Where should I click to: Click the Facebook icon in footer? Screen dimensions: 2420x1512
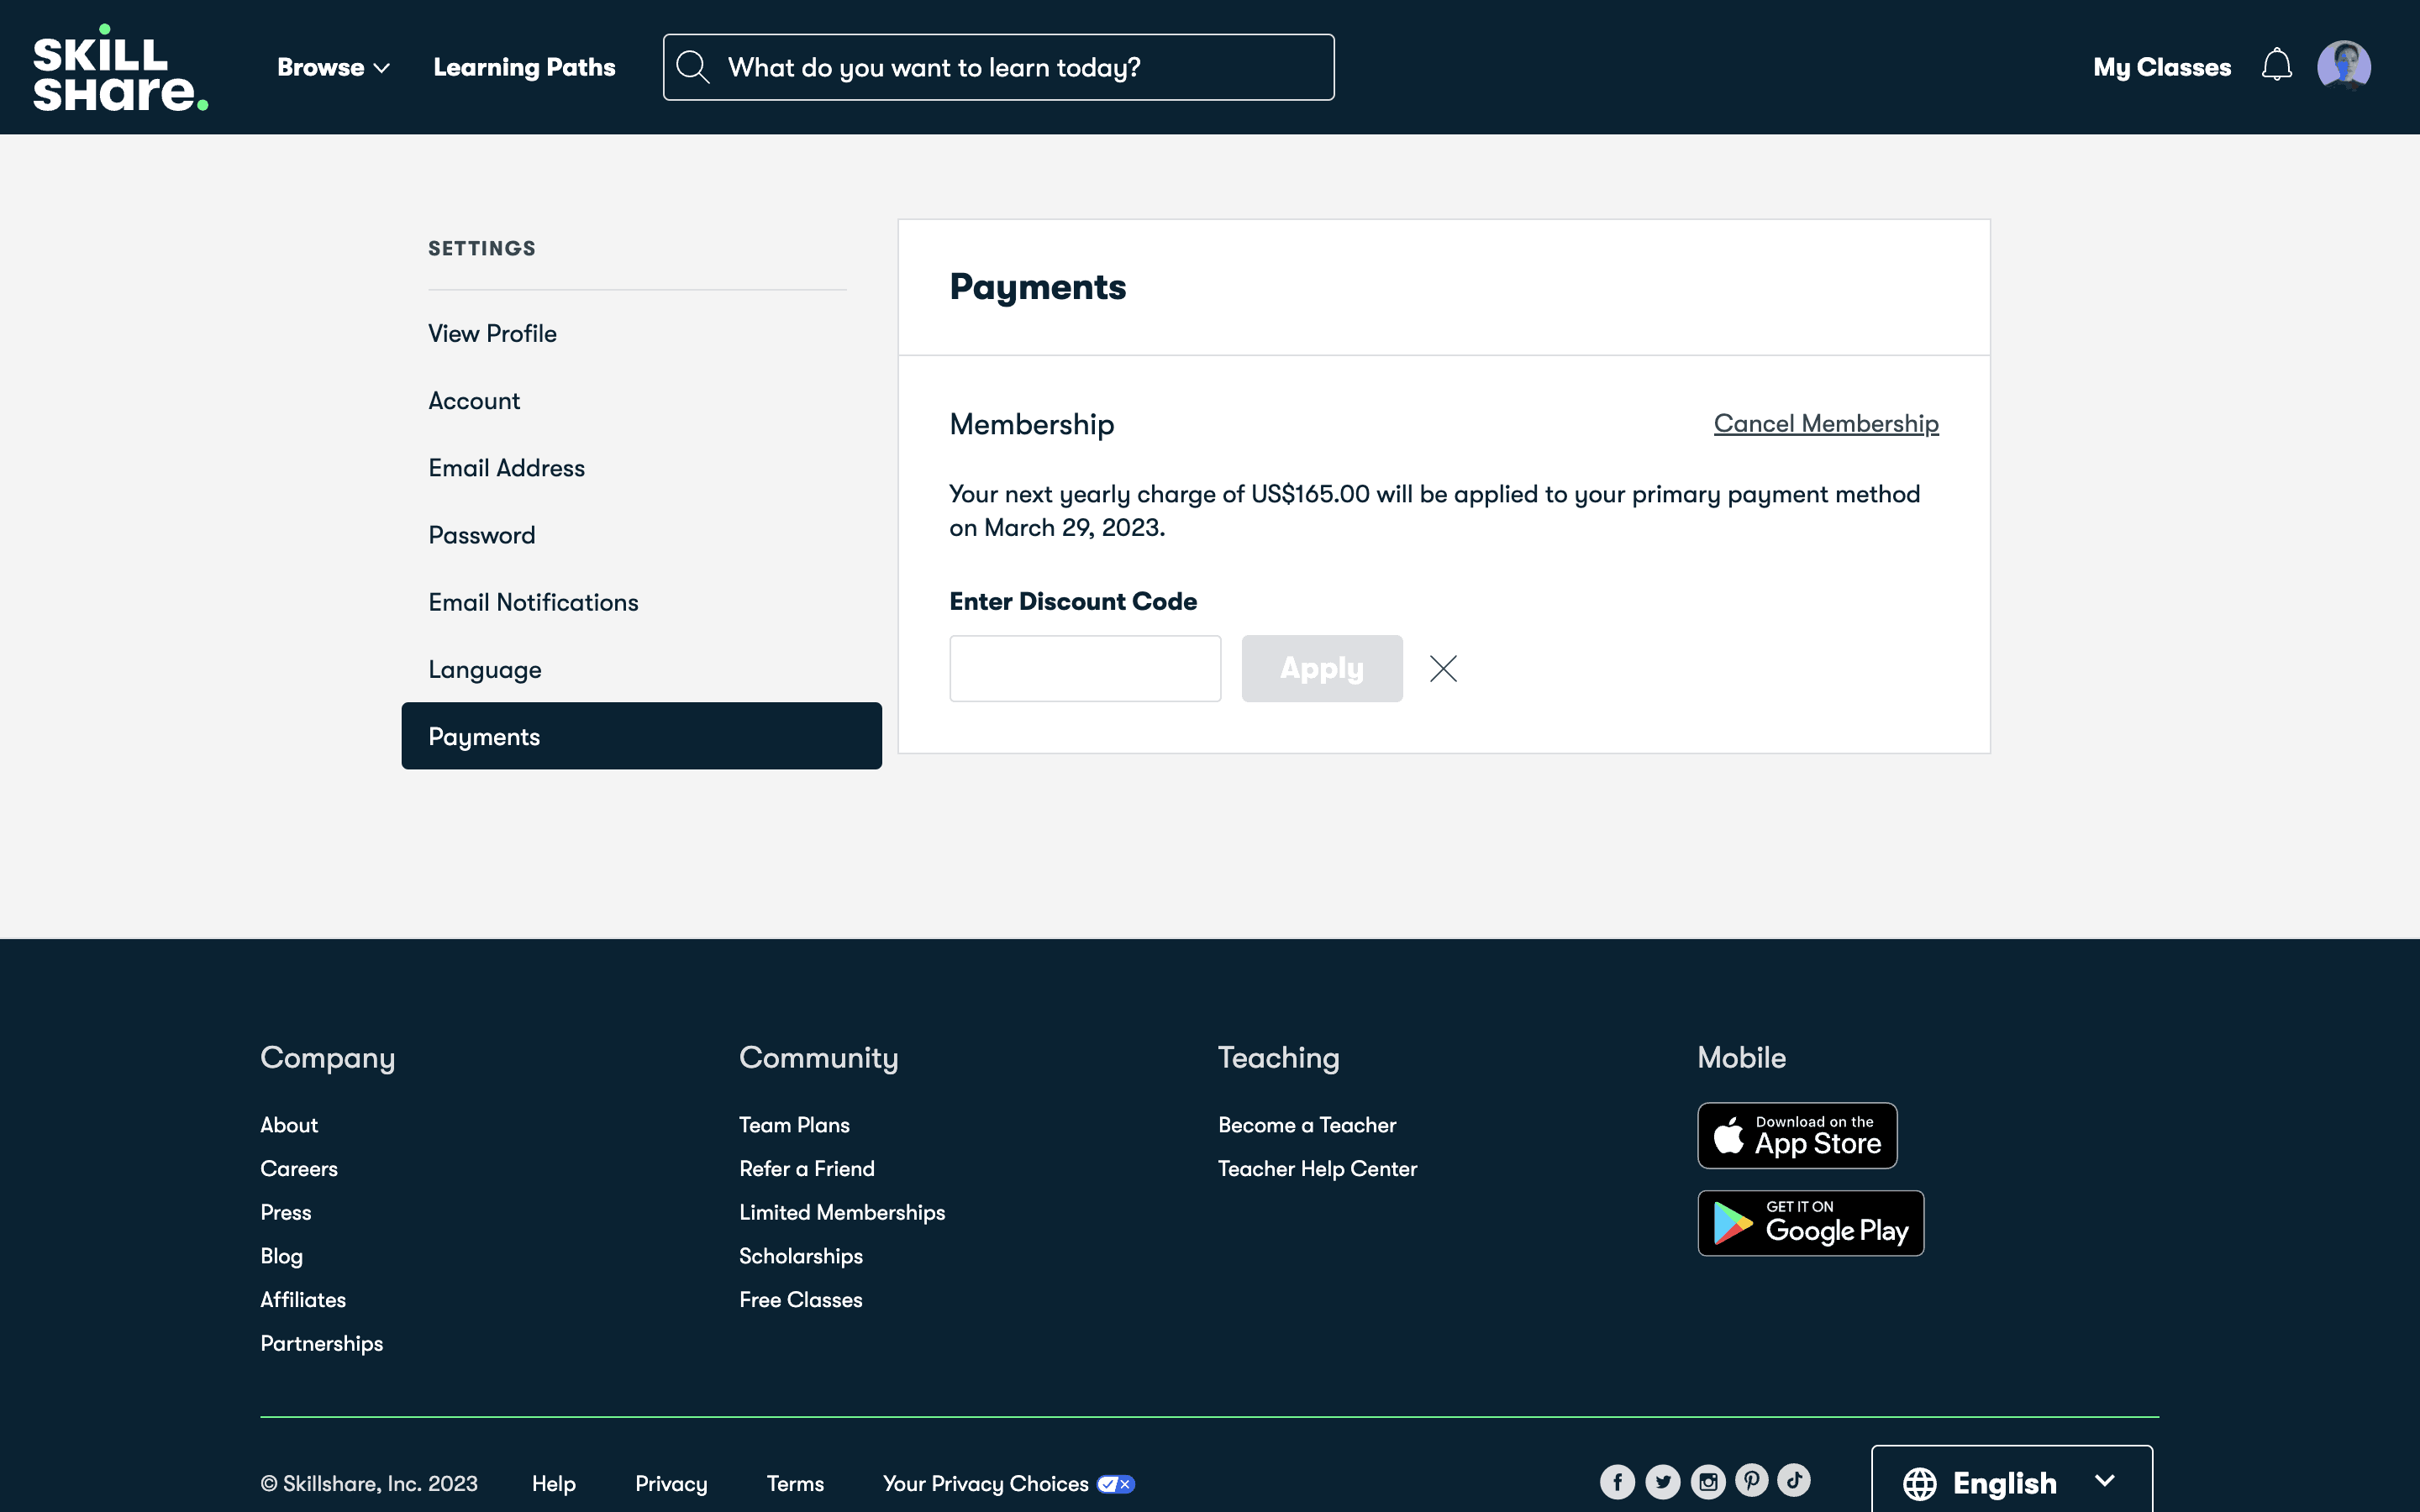click(x=1617, y=1482)
